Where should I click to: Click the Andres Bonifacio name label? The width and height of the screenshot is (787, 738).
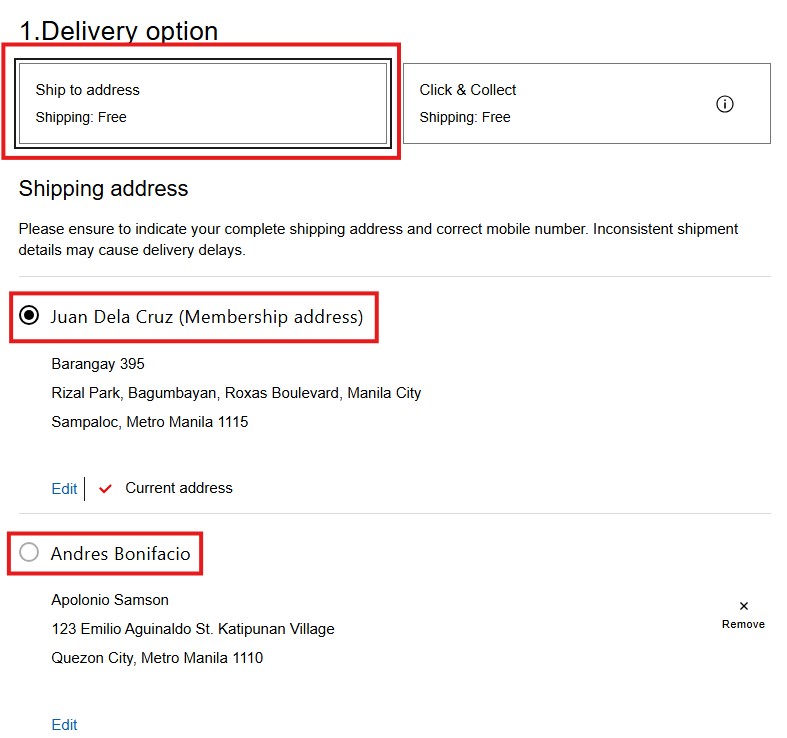pyautogui.click(x=120, y=553)
